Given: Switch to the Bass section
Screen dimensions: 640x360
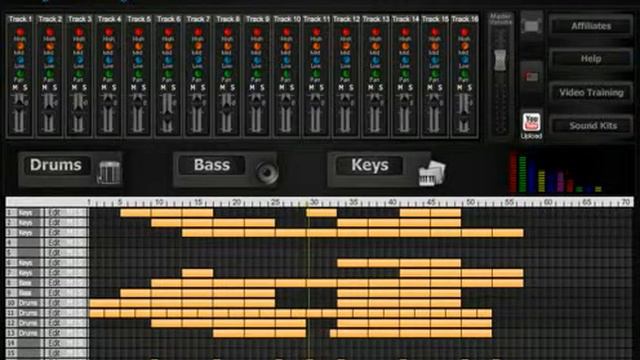Looking at the screenshot, I should click(225, 169).
